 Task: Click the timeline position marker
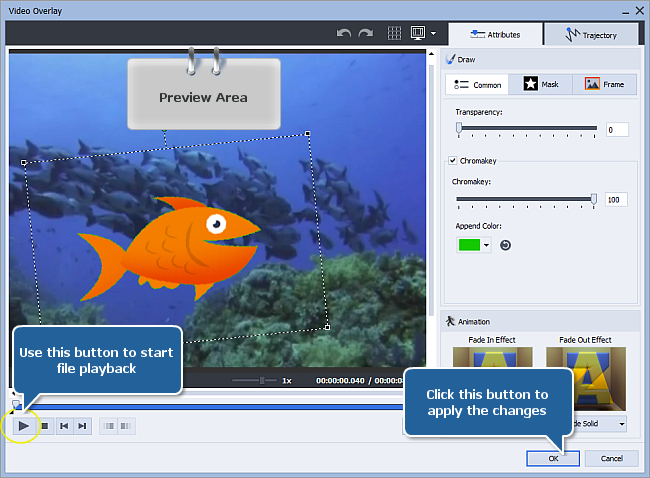pyautogui.click(x=15, y=403)
